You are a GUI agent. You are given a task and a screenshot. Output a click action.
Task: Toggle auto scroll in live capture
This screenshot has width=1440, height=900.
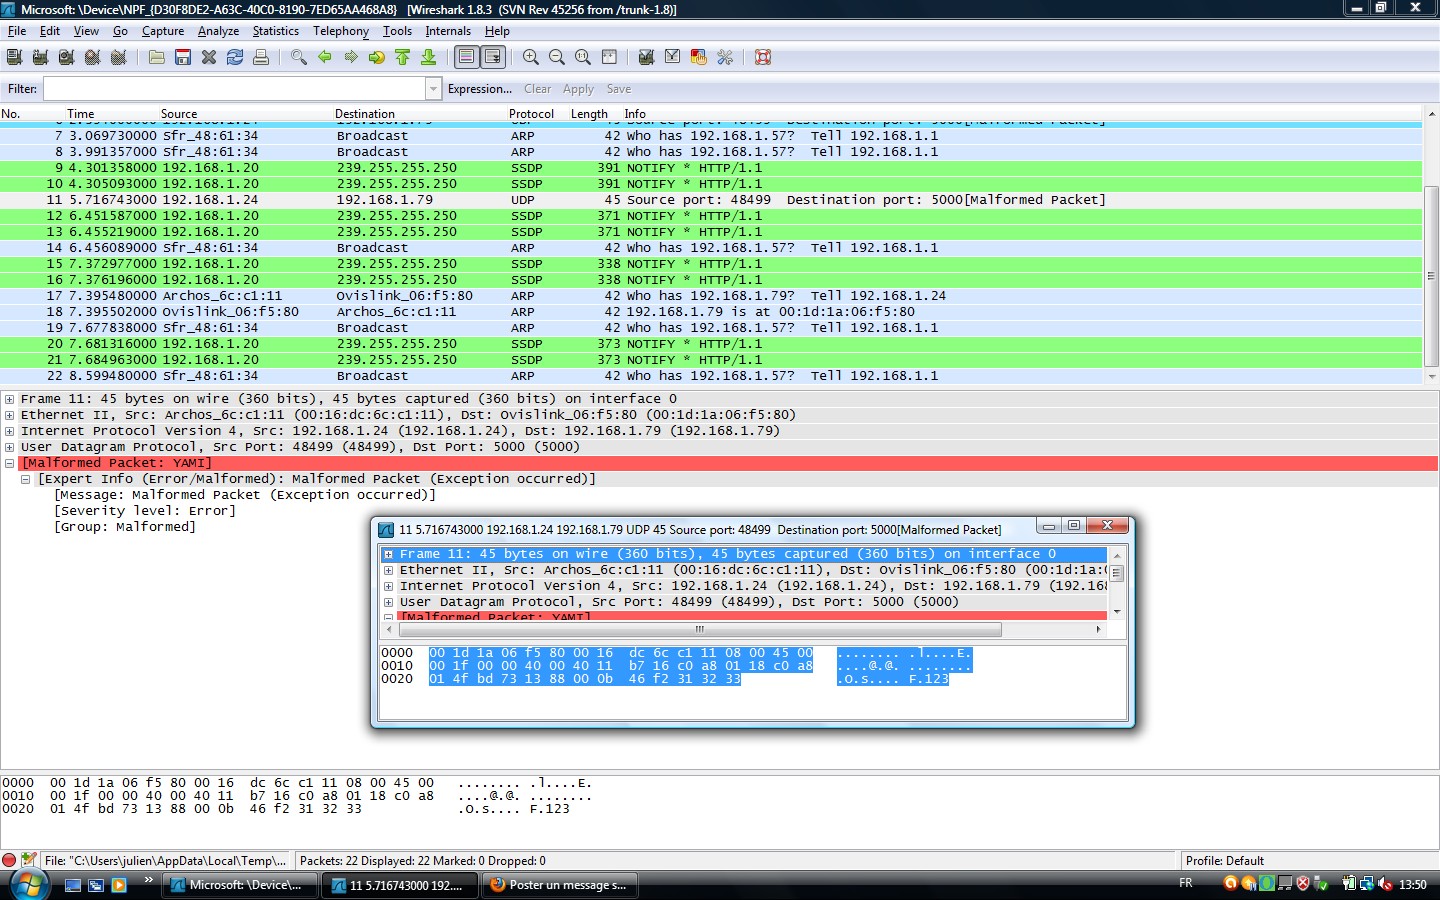[x=493, y=57]
